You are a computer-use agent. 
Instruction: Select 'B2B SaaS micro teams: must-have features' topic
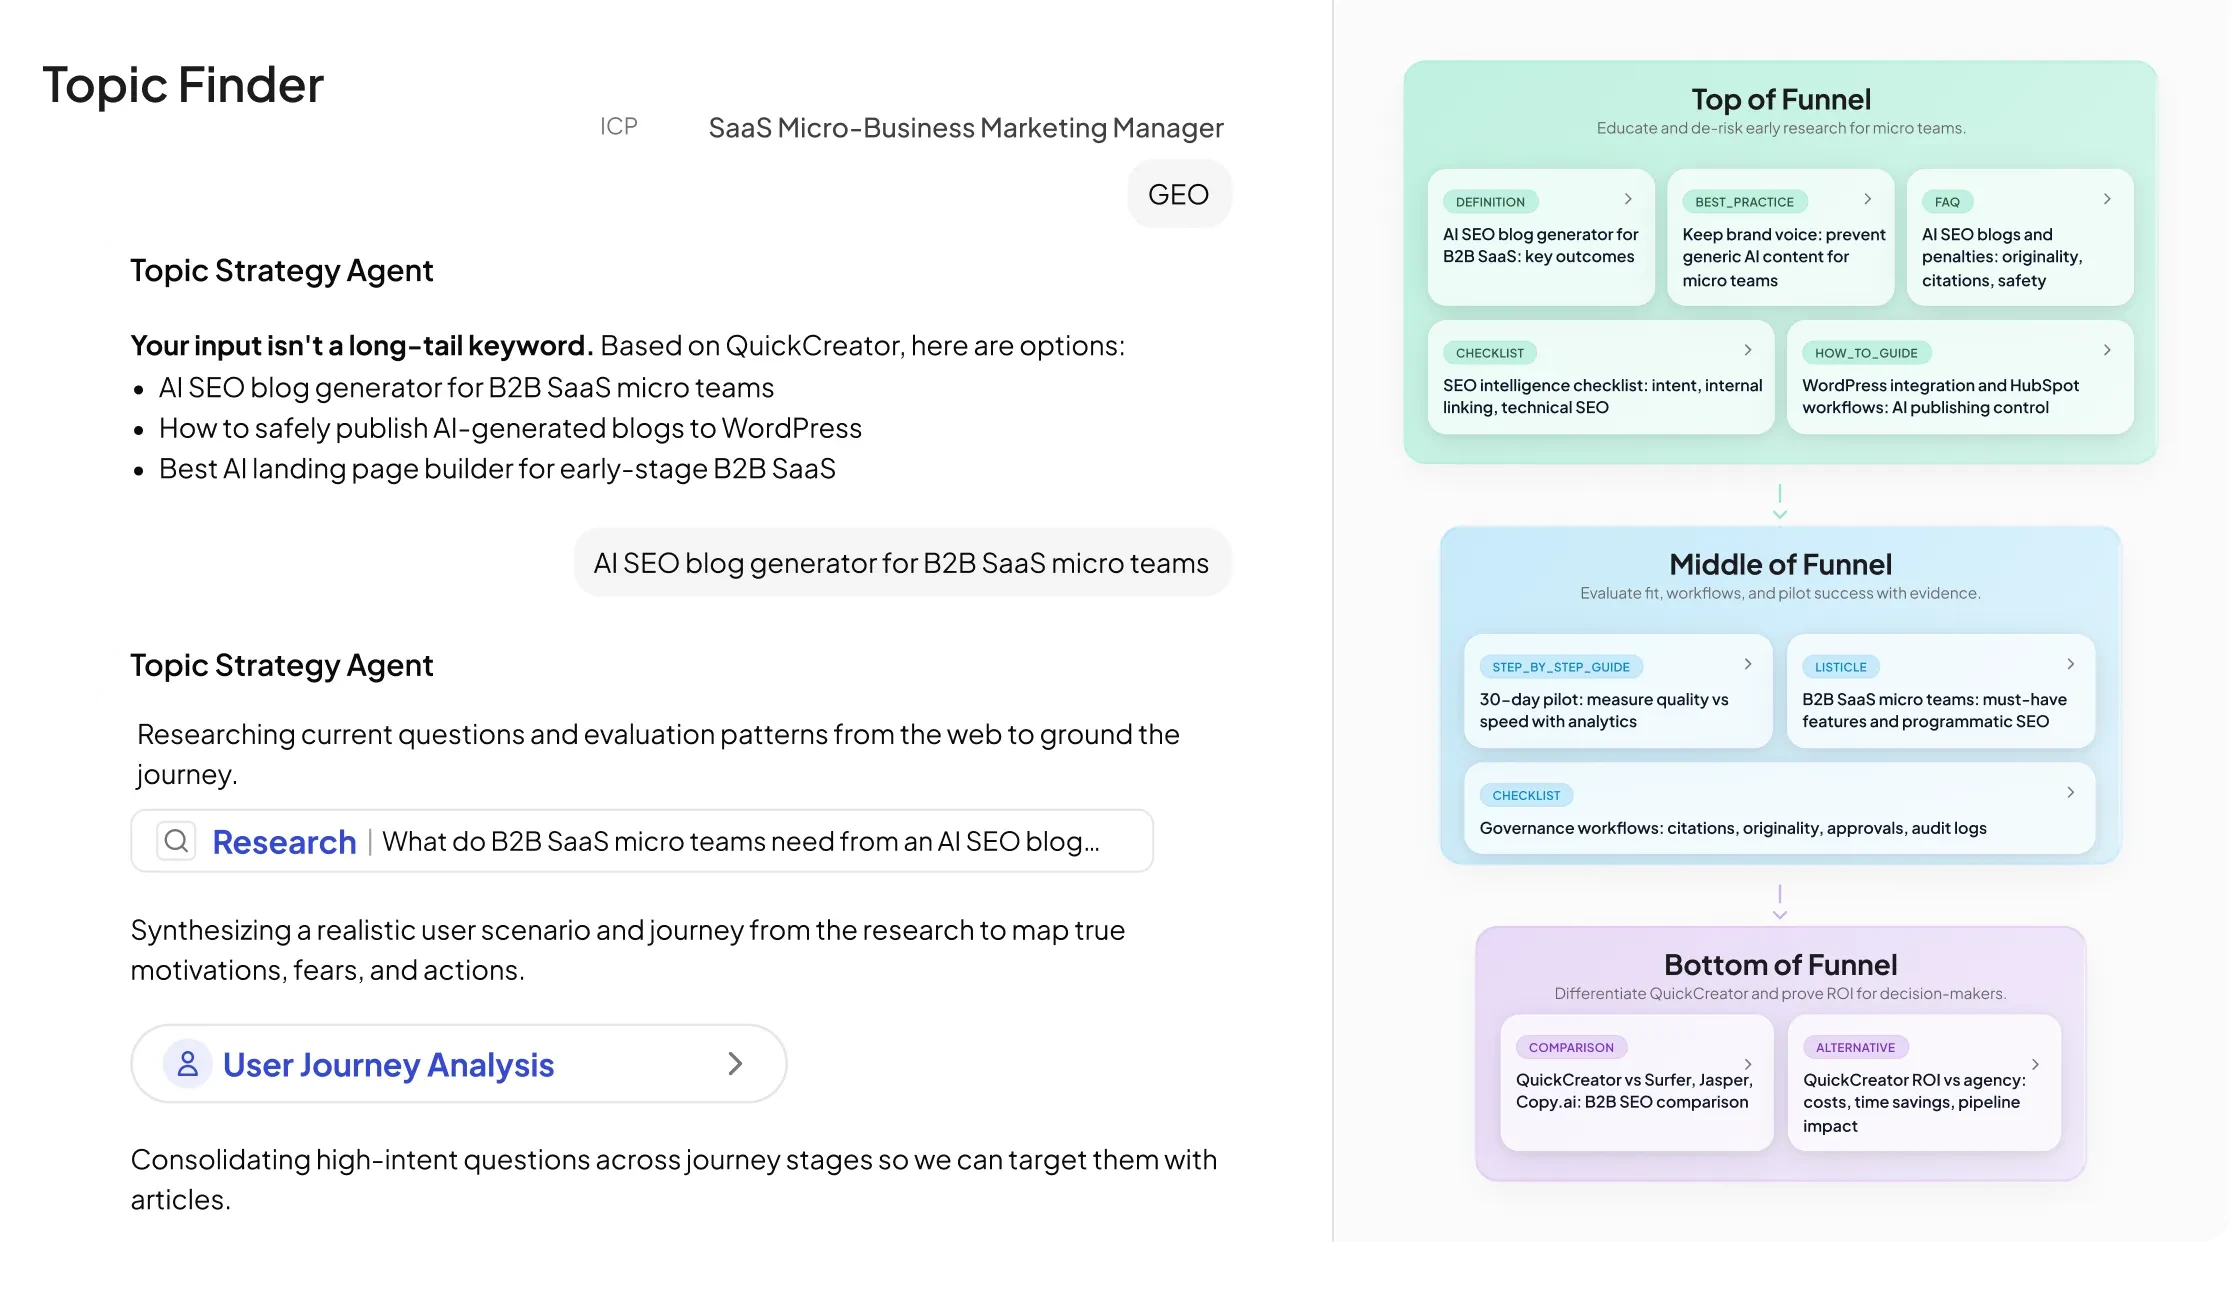pos(1934,710)
